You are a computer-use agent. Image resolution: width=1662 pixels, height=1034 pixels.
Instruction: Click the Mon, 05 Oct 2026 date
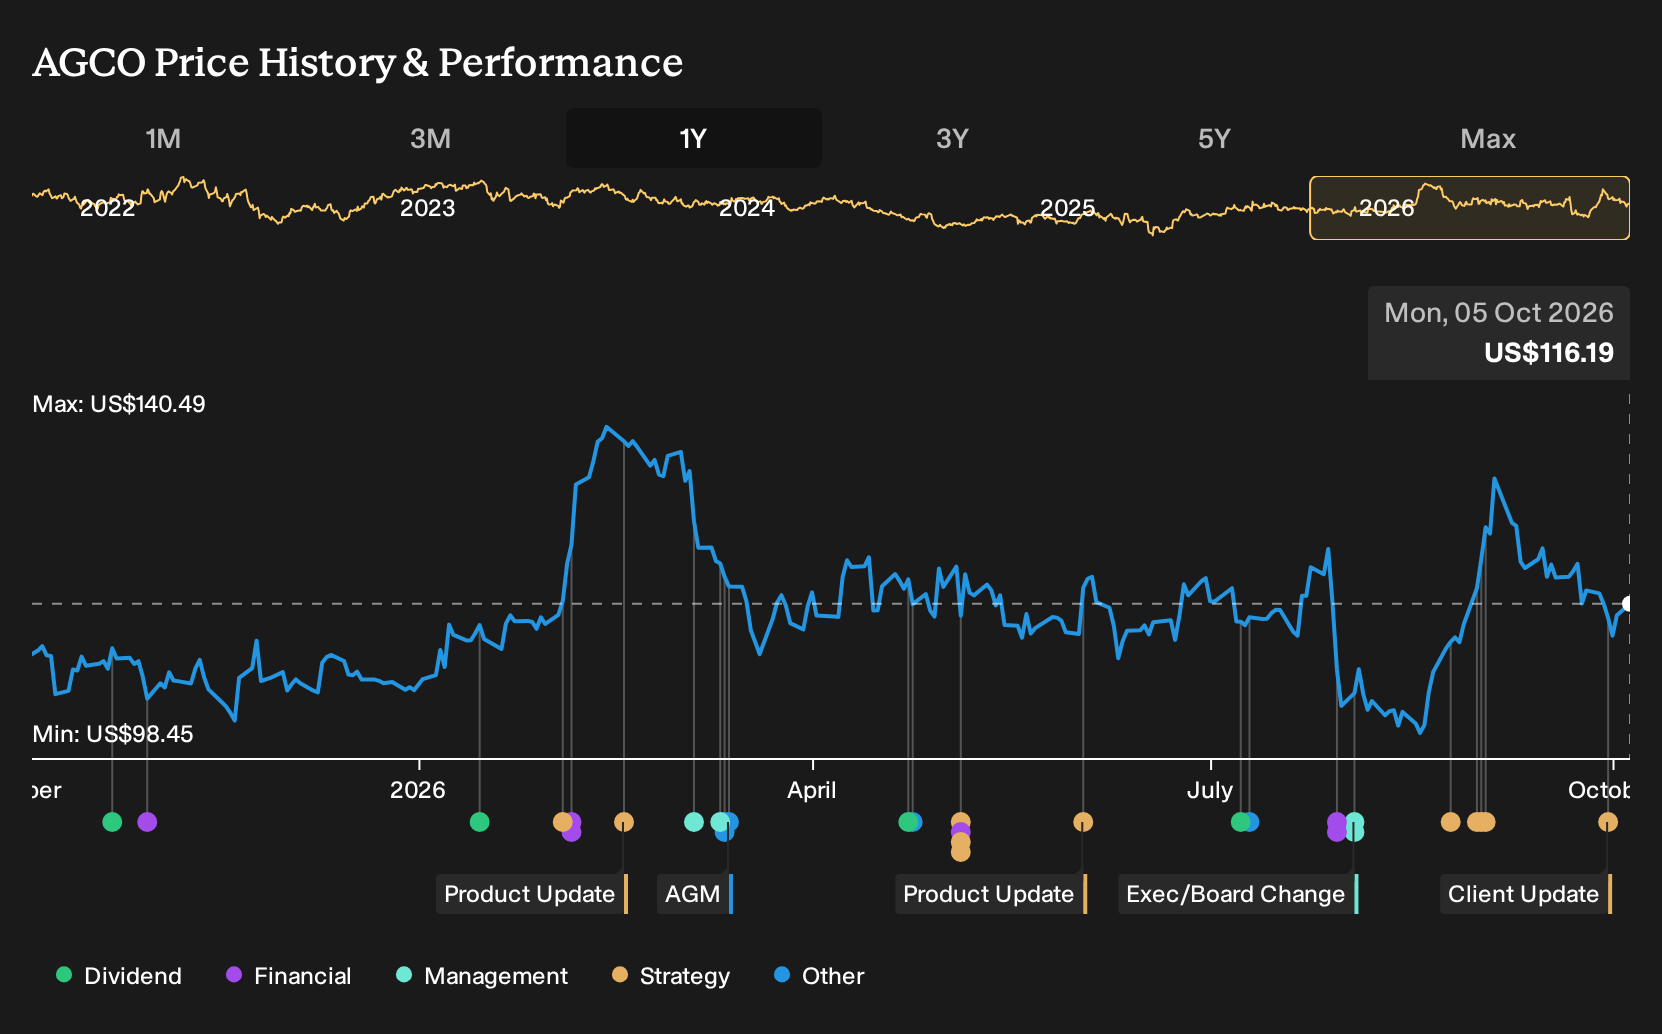point(1499,313)
